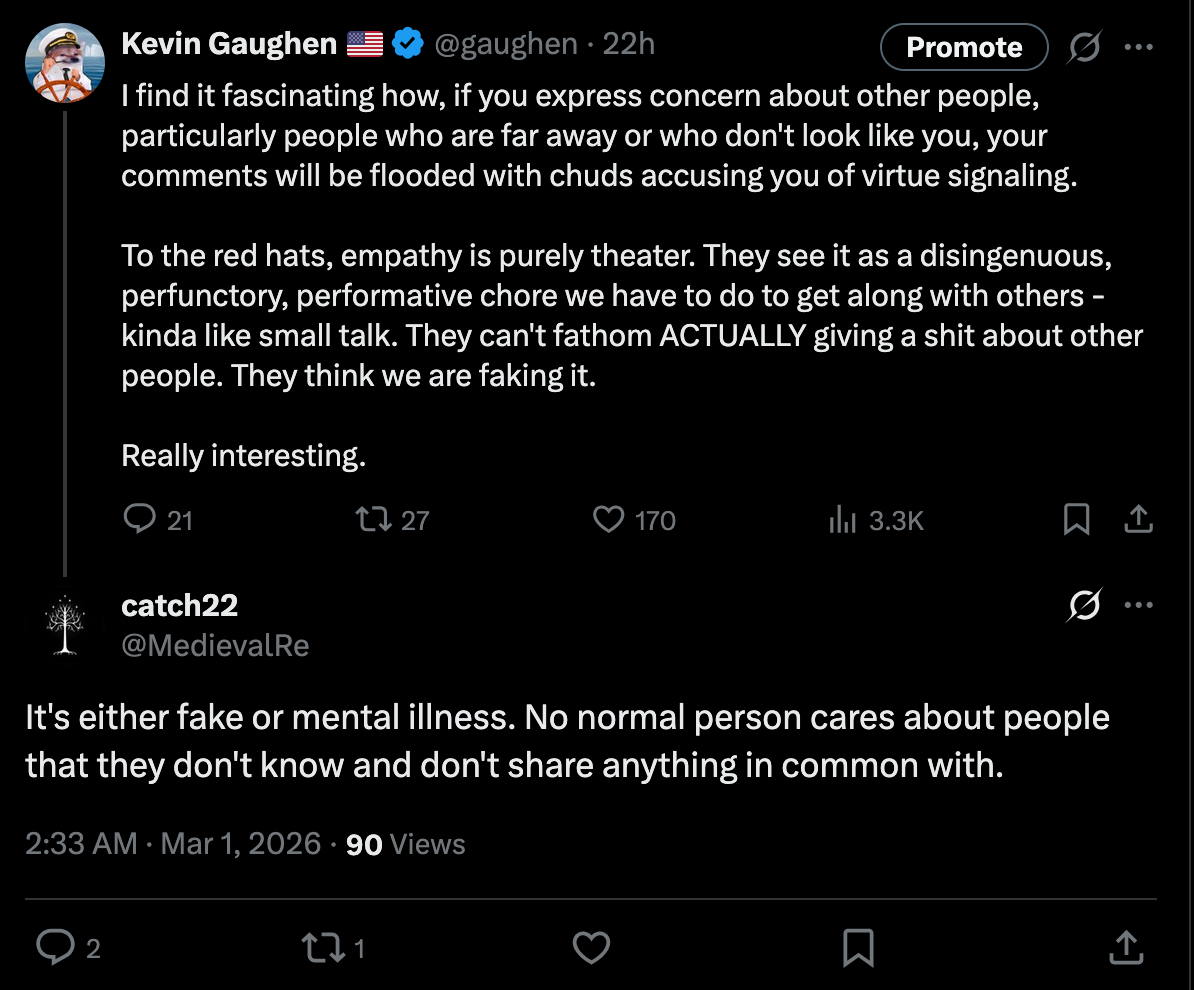Reply to Kevin Gaughen's tweet
The image size is (1194, 990).
[x=140, y=519]
